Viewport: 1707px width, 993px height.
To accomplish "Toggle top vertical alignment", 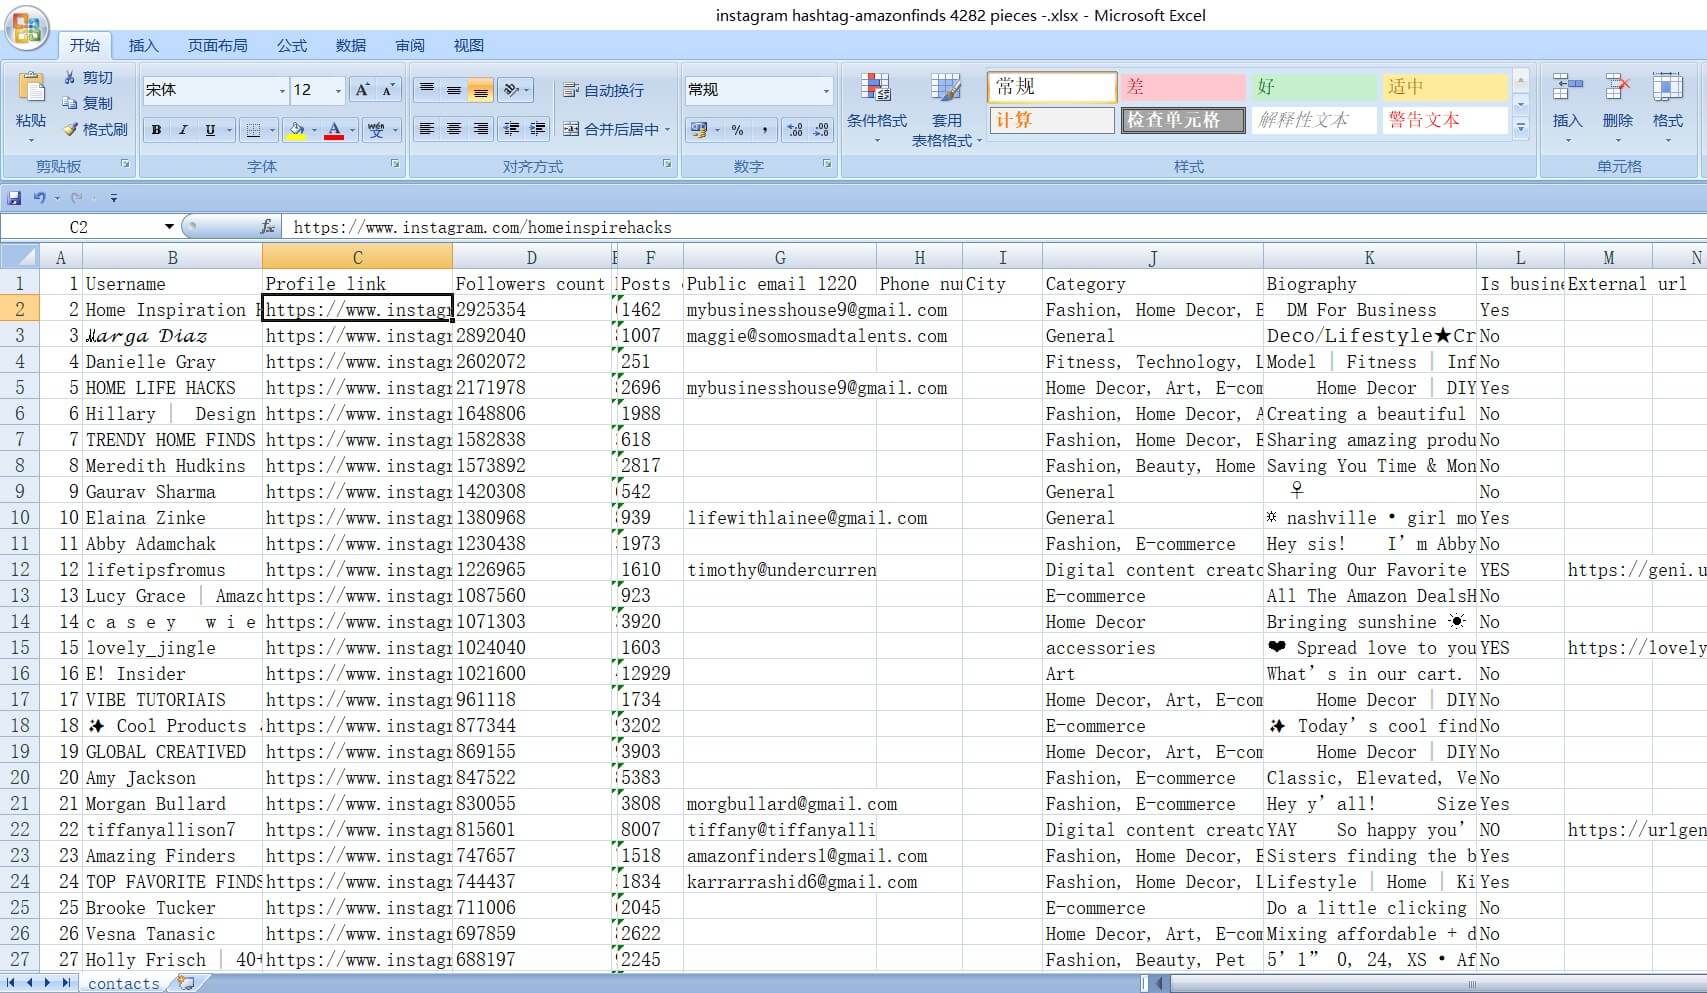I will [427, 90].
